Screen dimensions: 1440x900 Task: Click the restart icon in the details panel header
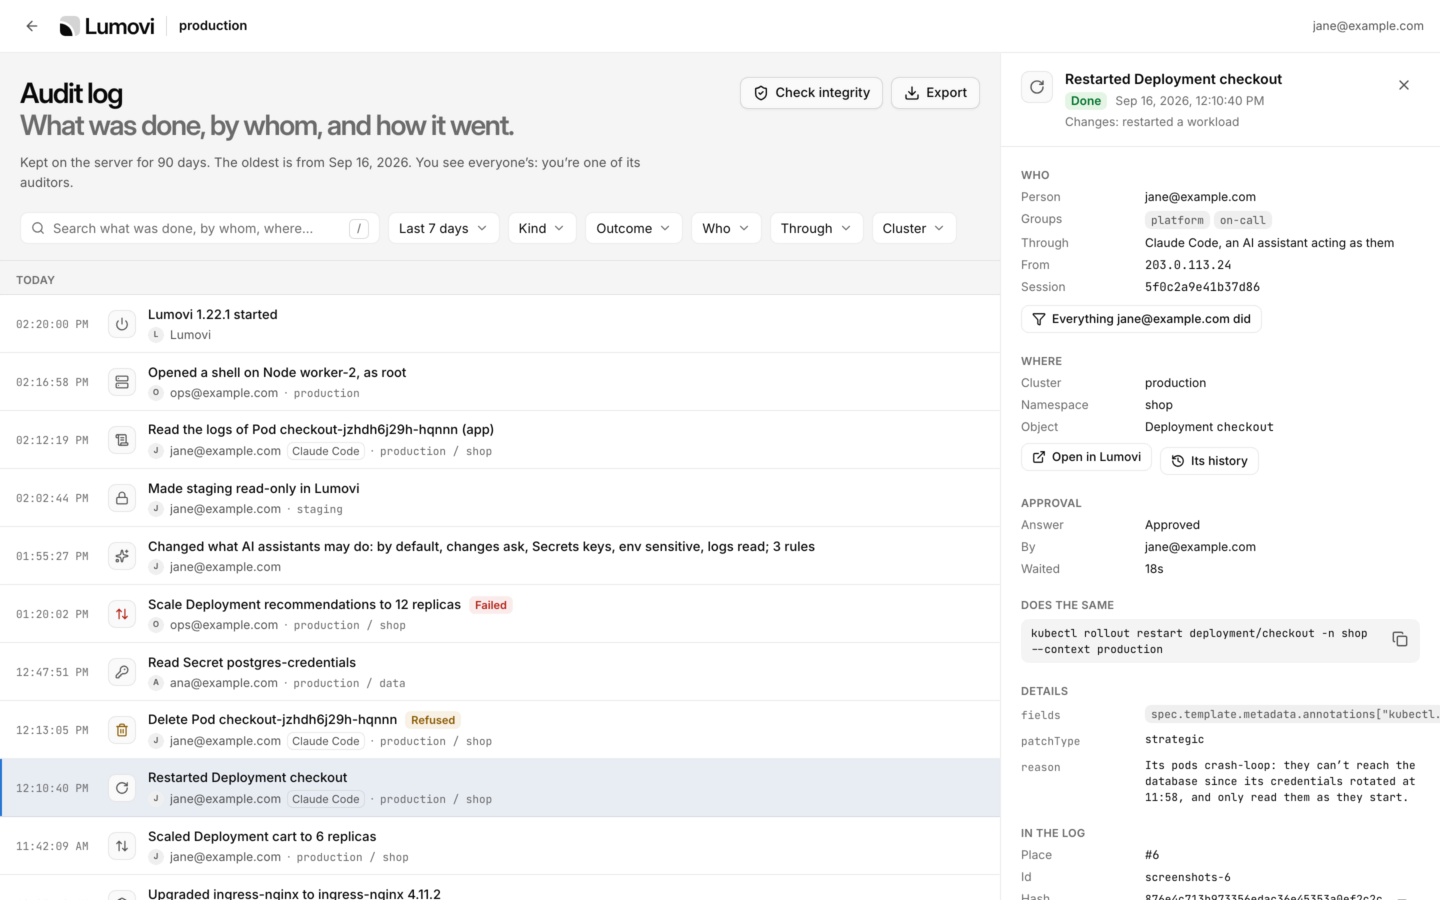(x=1037, y=87)
